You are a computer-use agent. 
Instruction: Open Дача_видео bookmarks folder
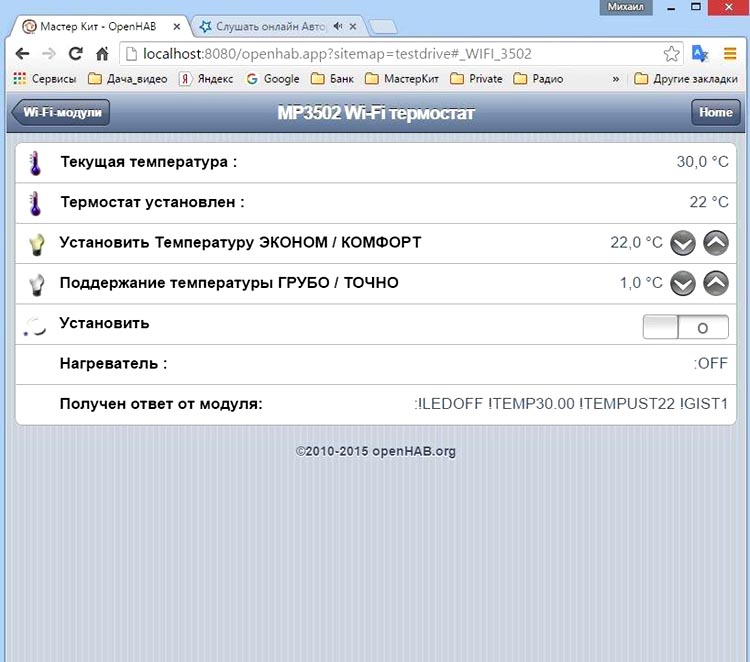pos(128,78)
